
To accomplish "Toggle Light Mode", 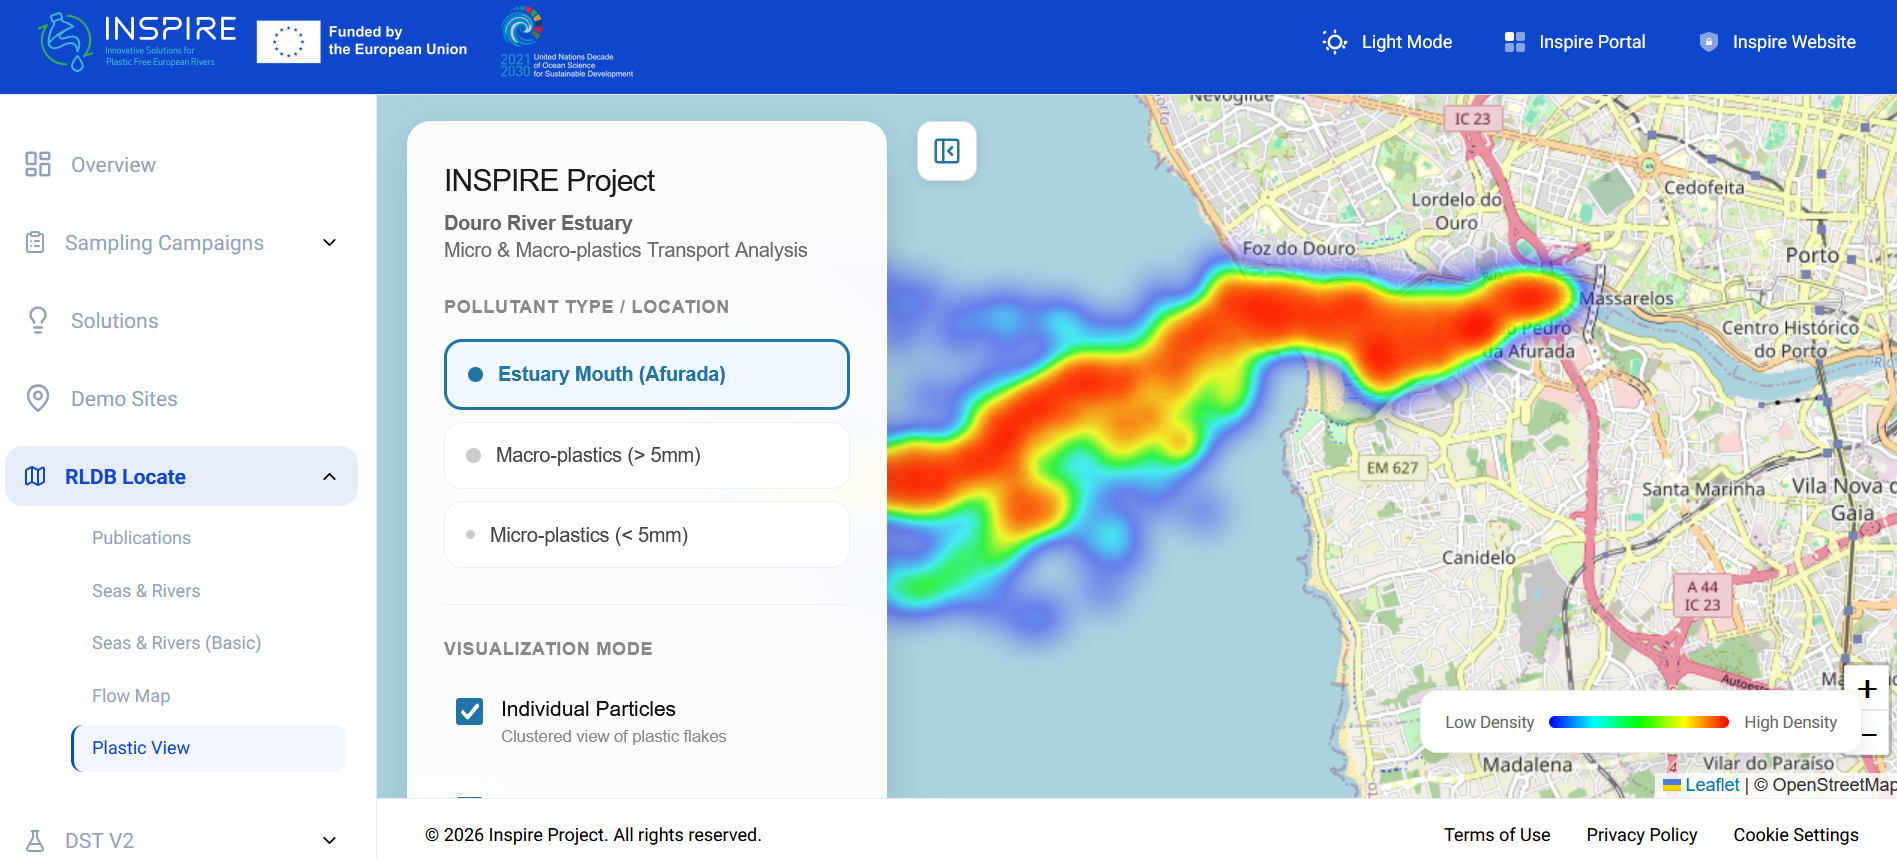I will [x=1387, y=42].
